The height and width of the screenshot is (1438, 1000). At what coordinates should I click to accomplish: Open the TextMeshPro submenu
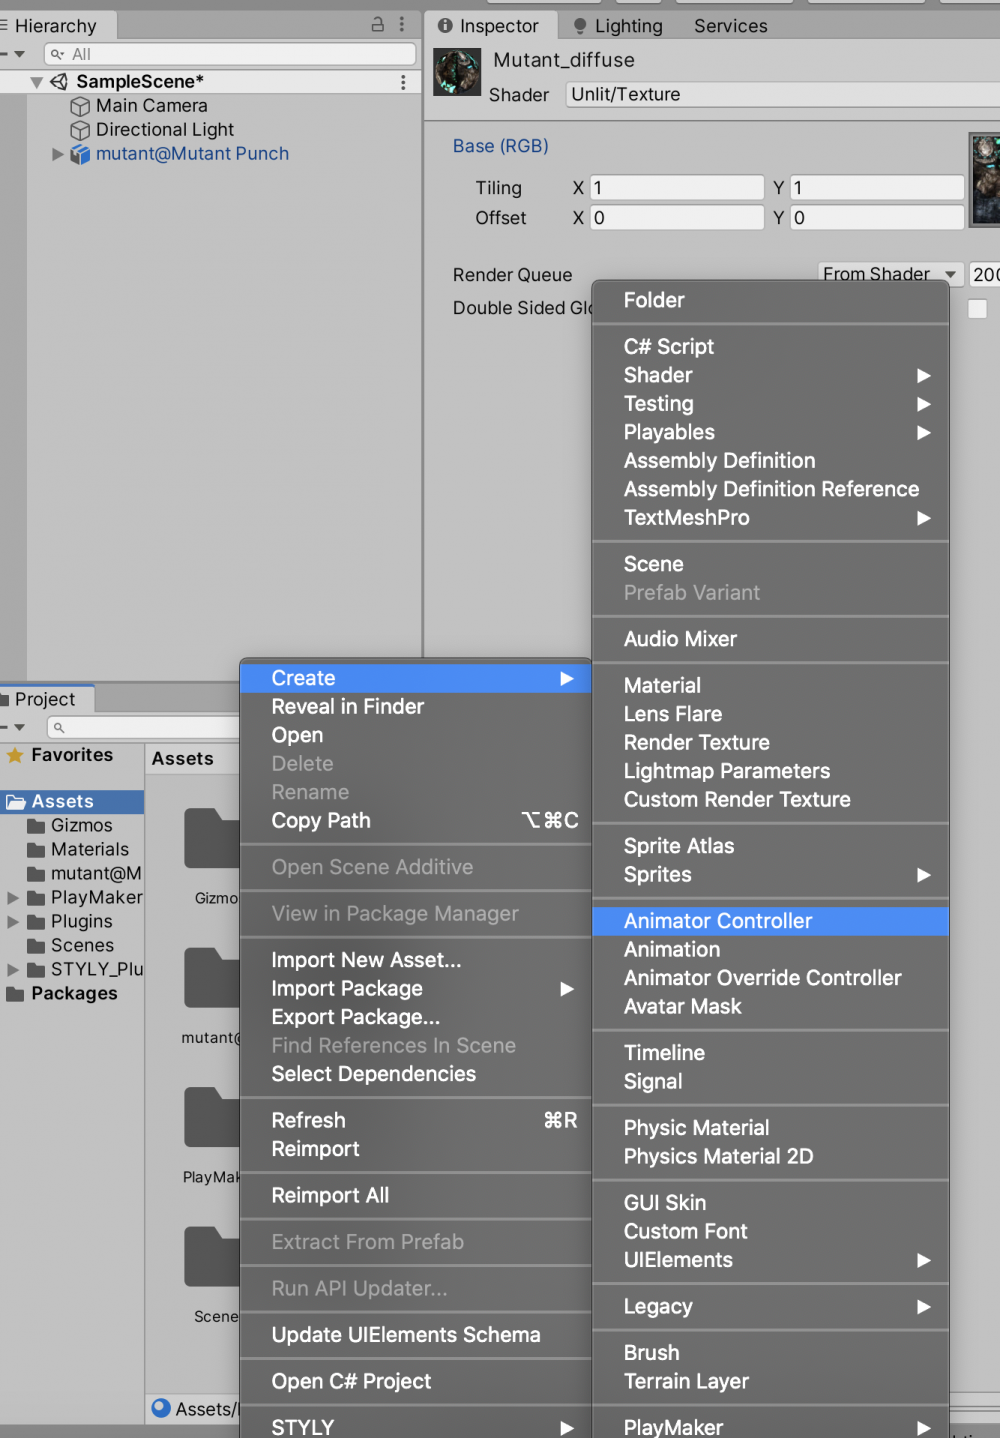(x=770, y=518)
